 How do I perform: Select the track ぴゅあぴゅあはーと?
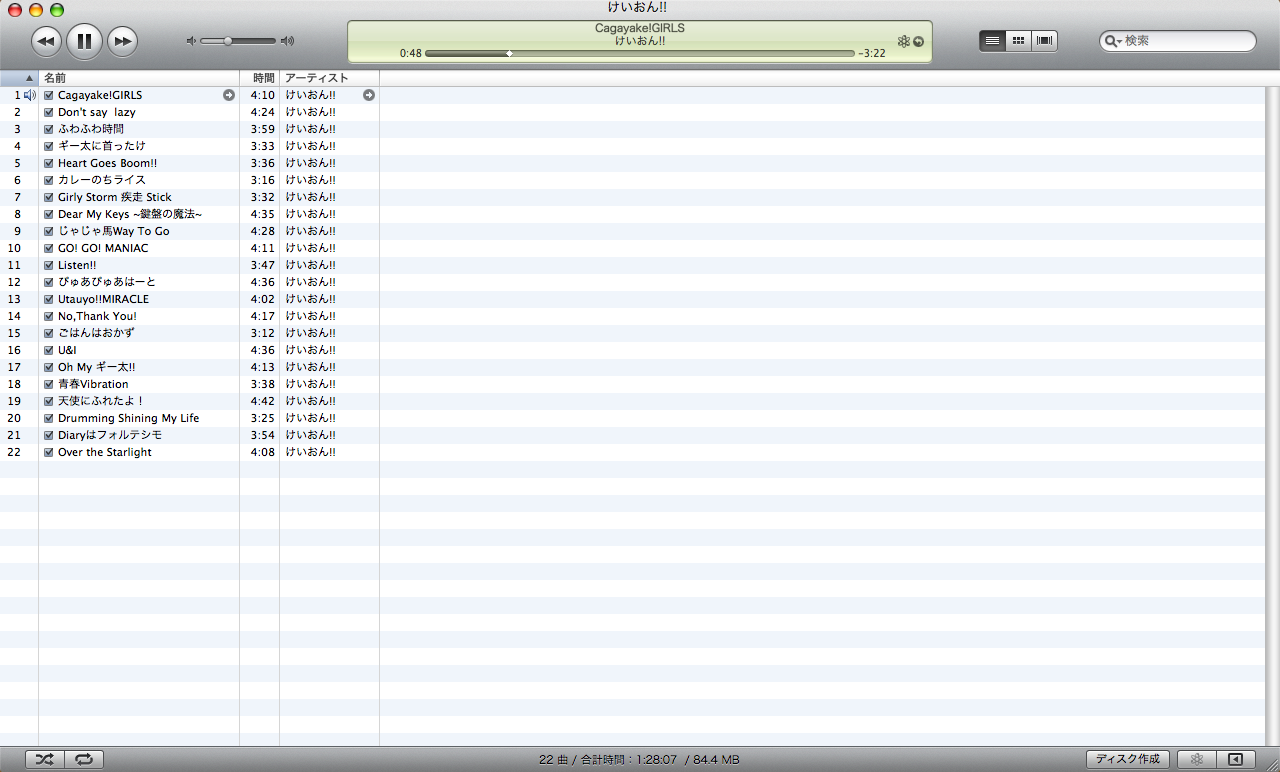click(107, 282)
